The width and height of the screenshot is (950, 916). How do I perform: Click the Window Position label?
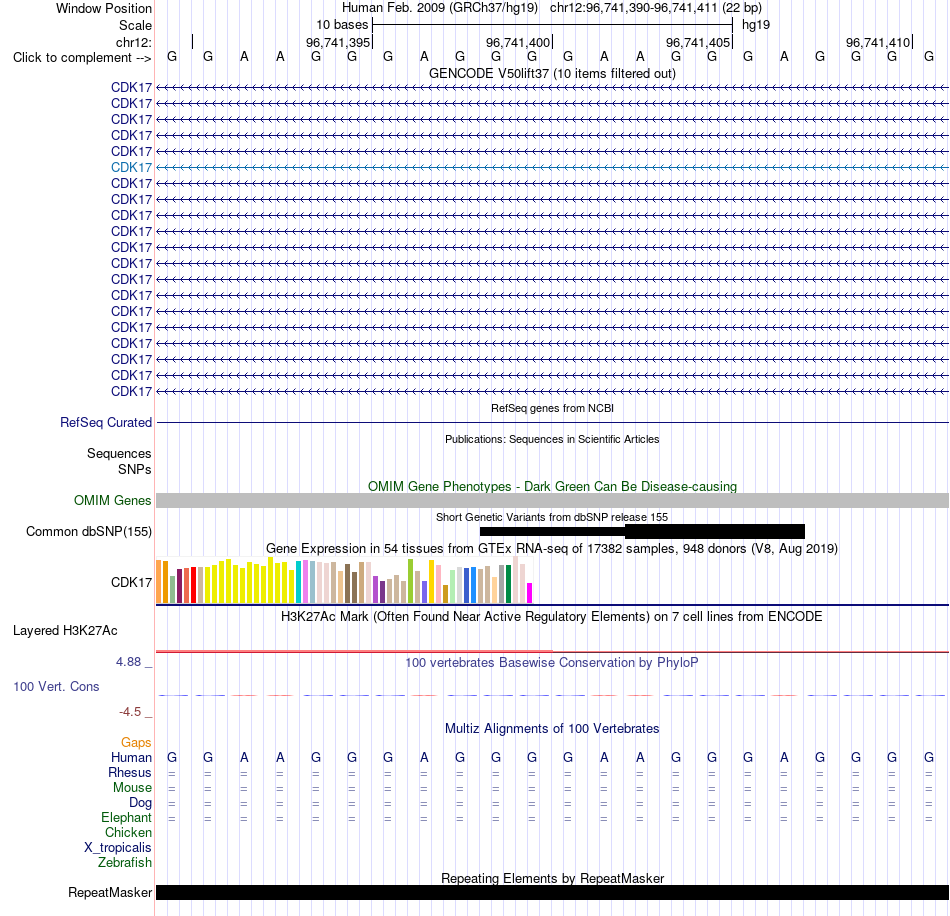104,8
